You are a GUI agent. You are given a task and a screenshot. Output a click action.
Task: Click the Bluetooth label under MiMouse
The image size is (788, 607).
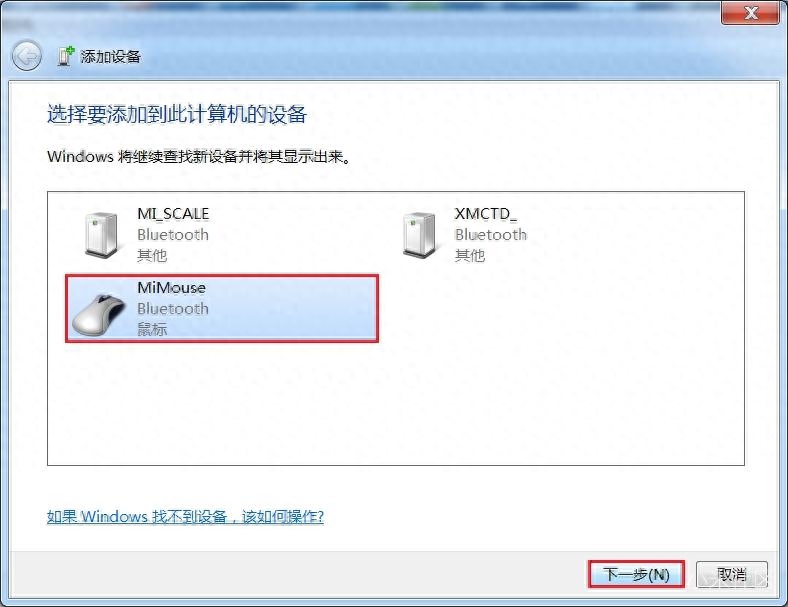(x=173, y=309)
